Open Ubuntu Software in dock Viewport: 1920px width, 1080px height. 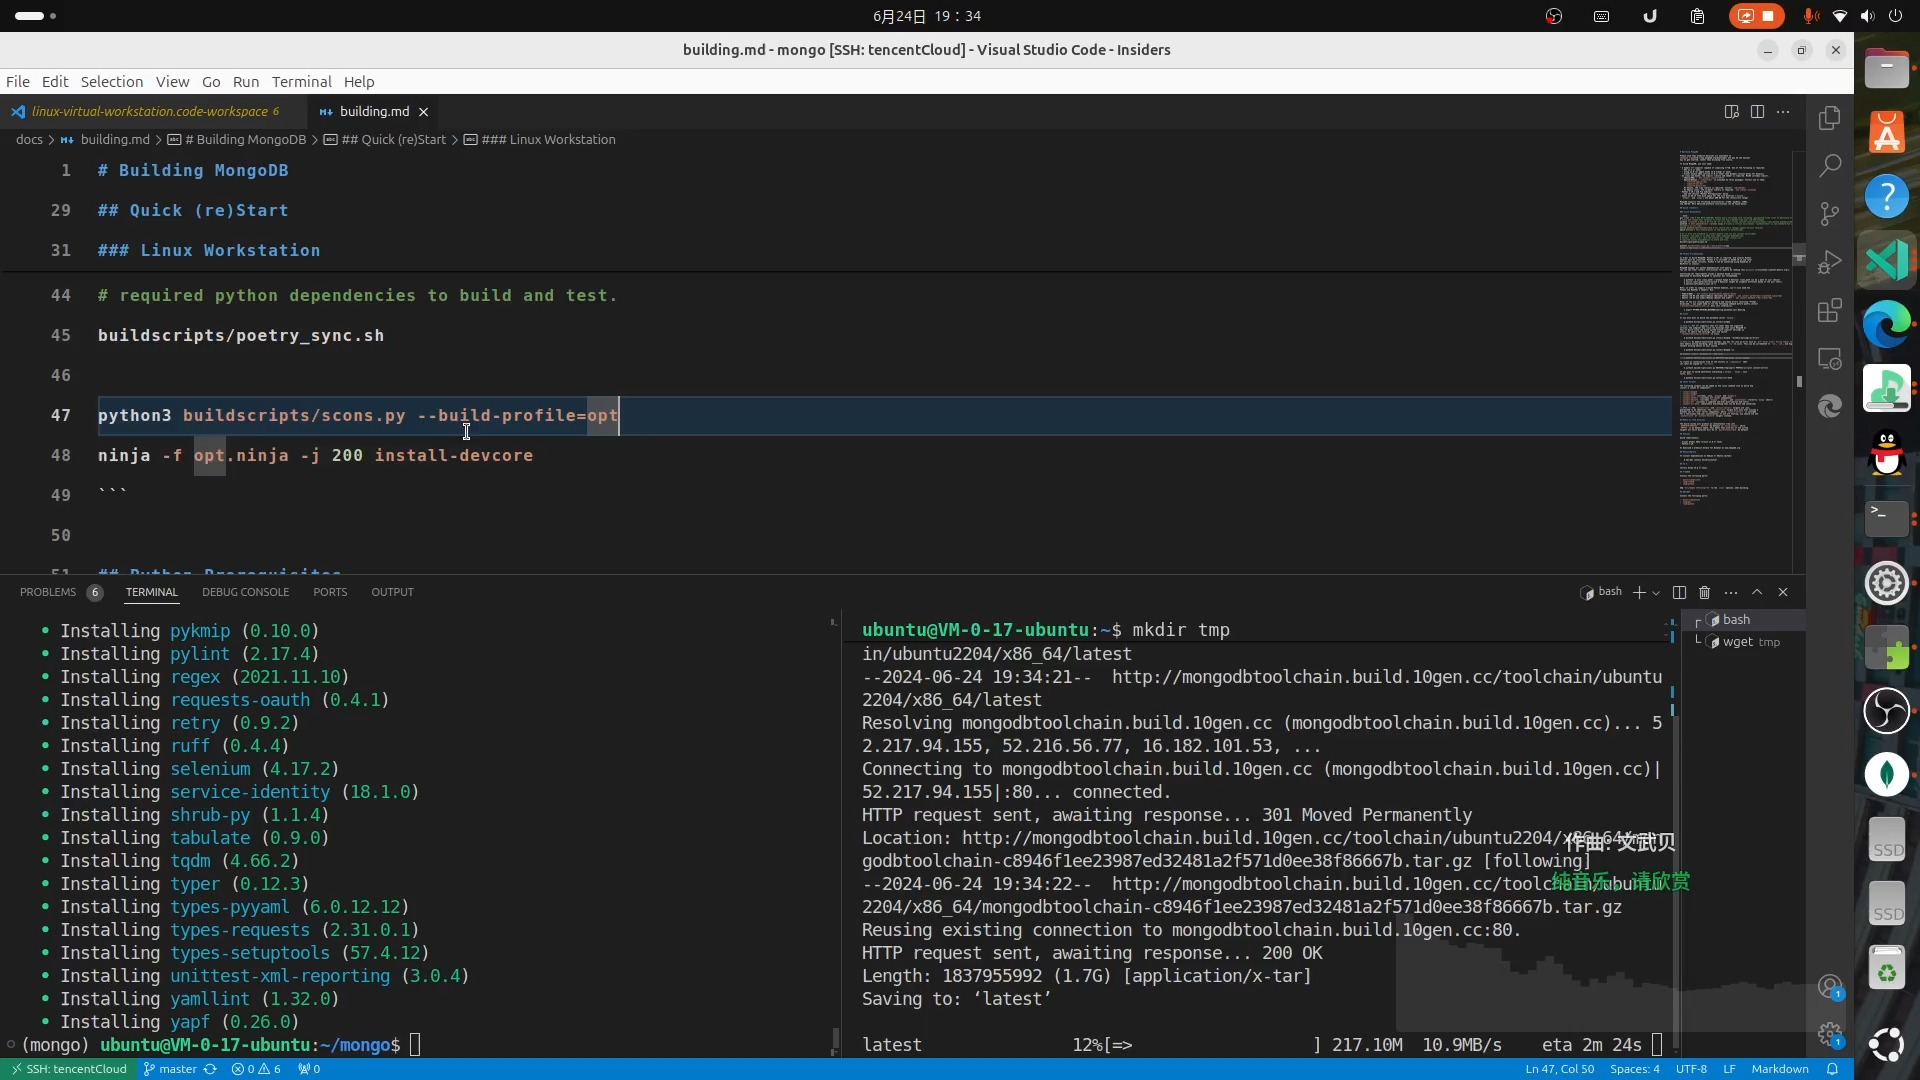pos(1887,132)
